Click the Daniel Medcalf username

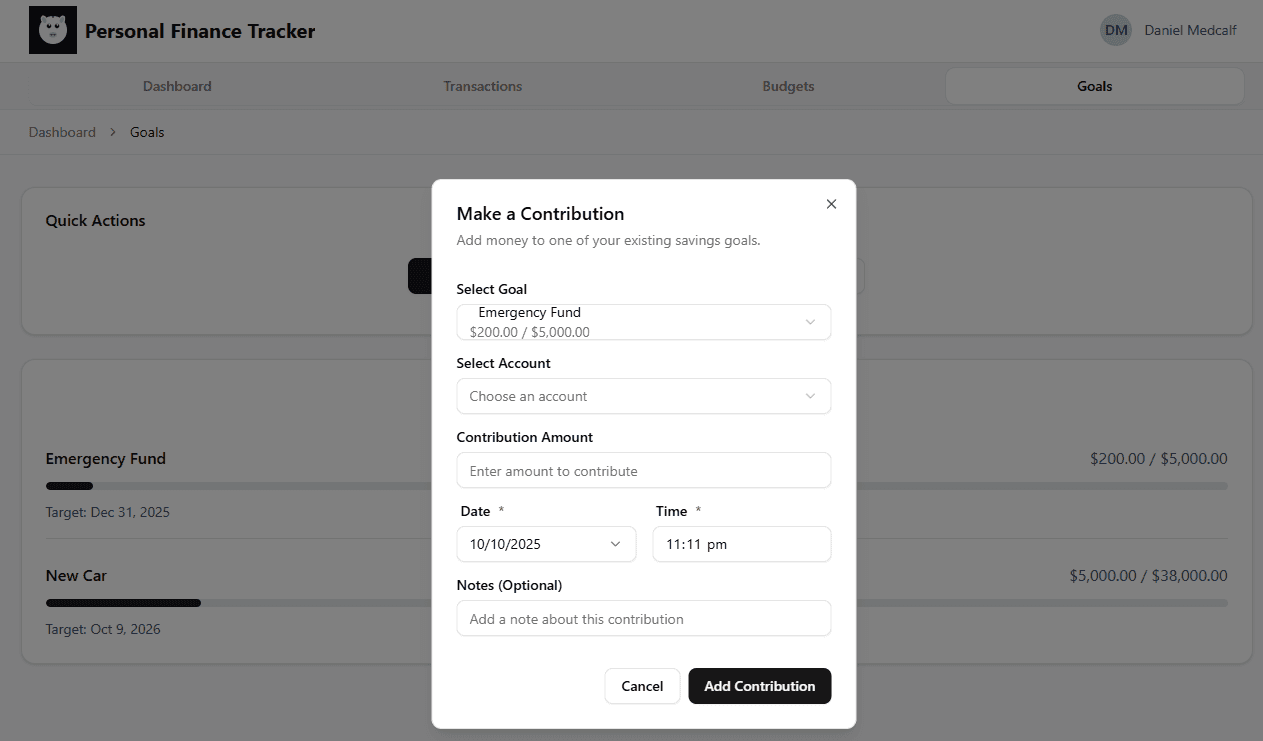[x=1190, y=30]
